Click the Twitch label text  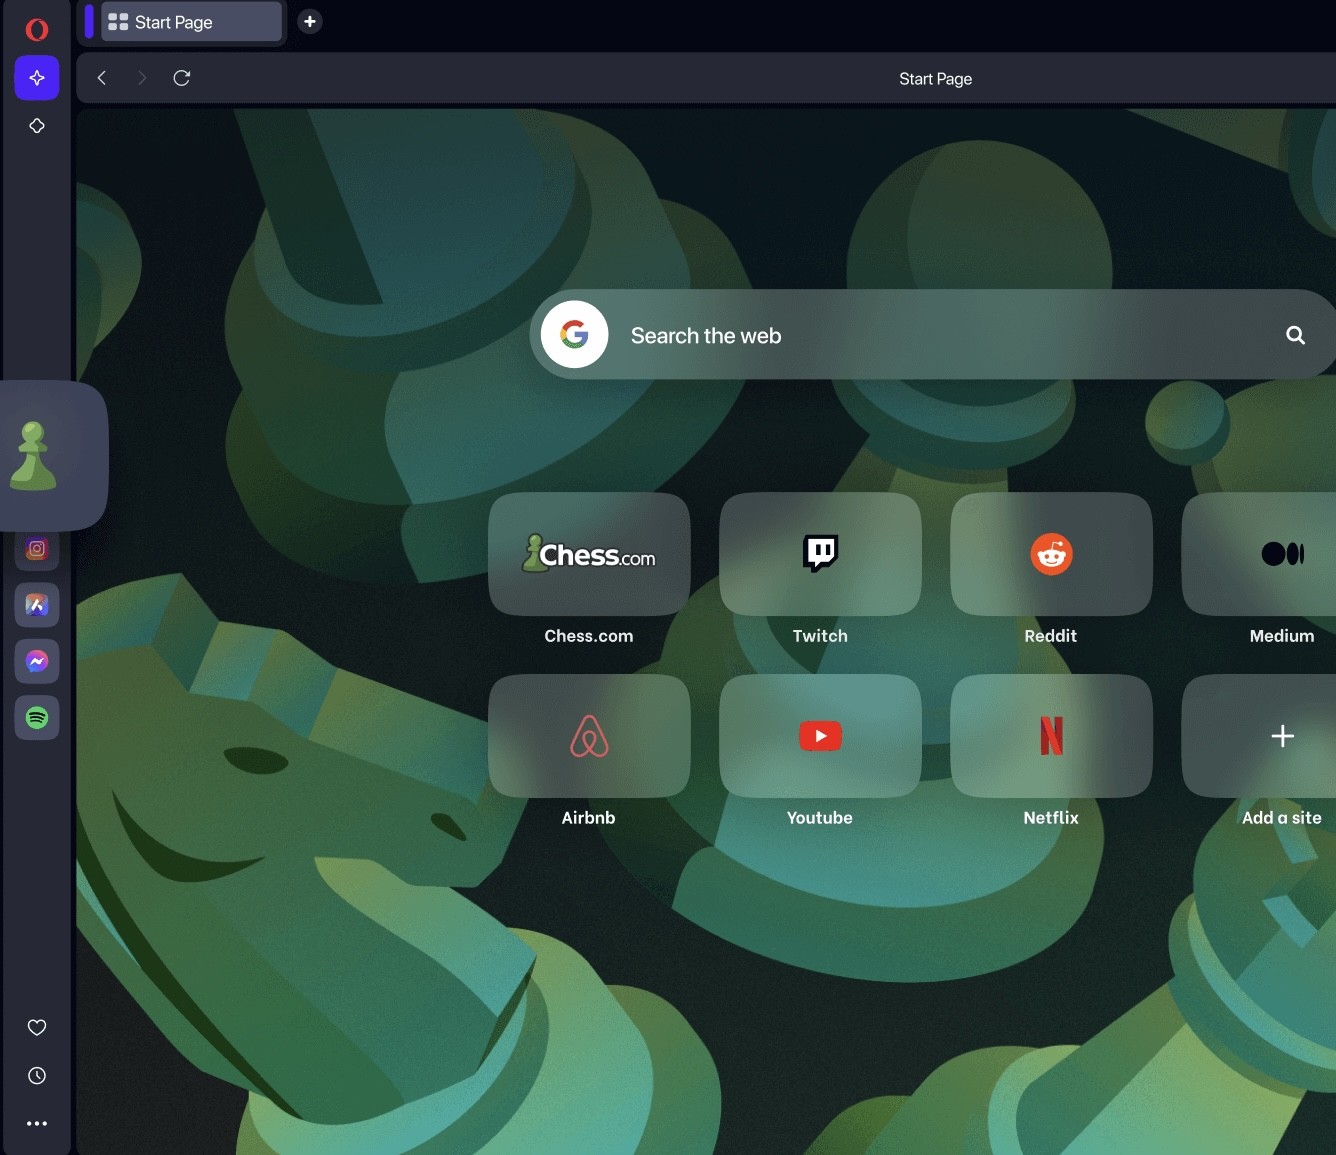(x=820, y=636)
